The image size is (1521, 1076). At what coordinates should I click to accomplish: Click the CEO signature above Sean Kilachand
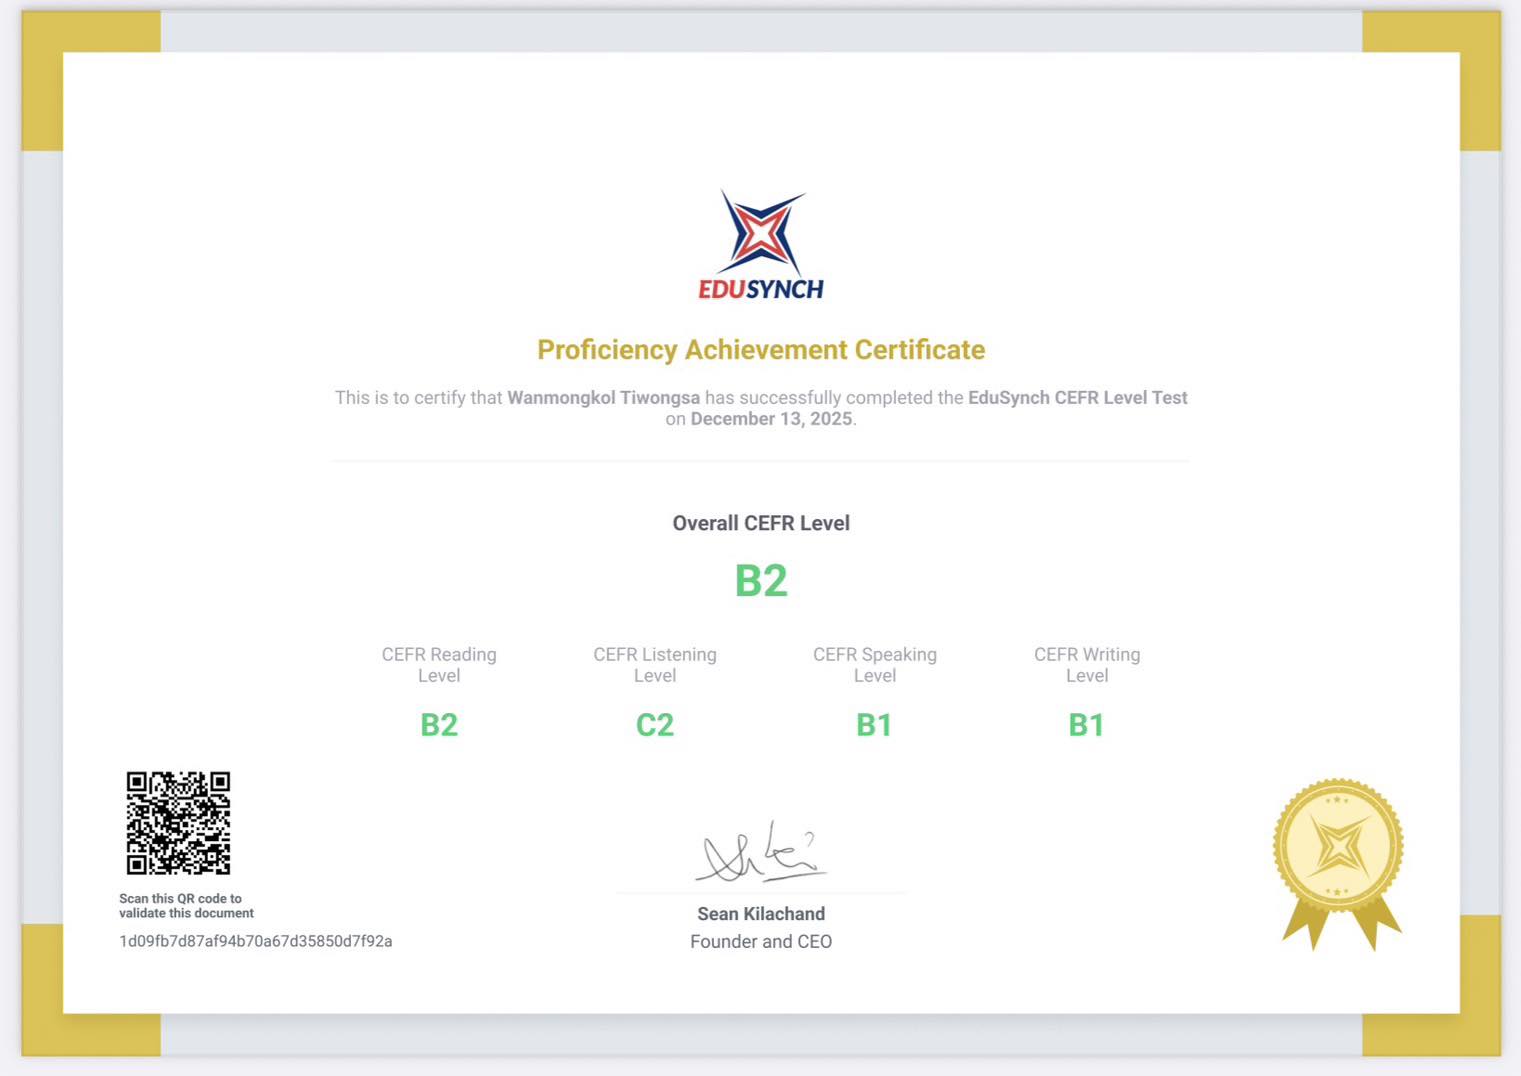tap(761, 854)
